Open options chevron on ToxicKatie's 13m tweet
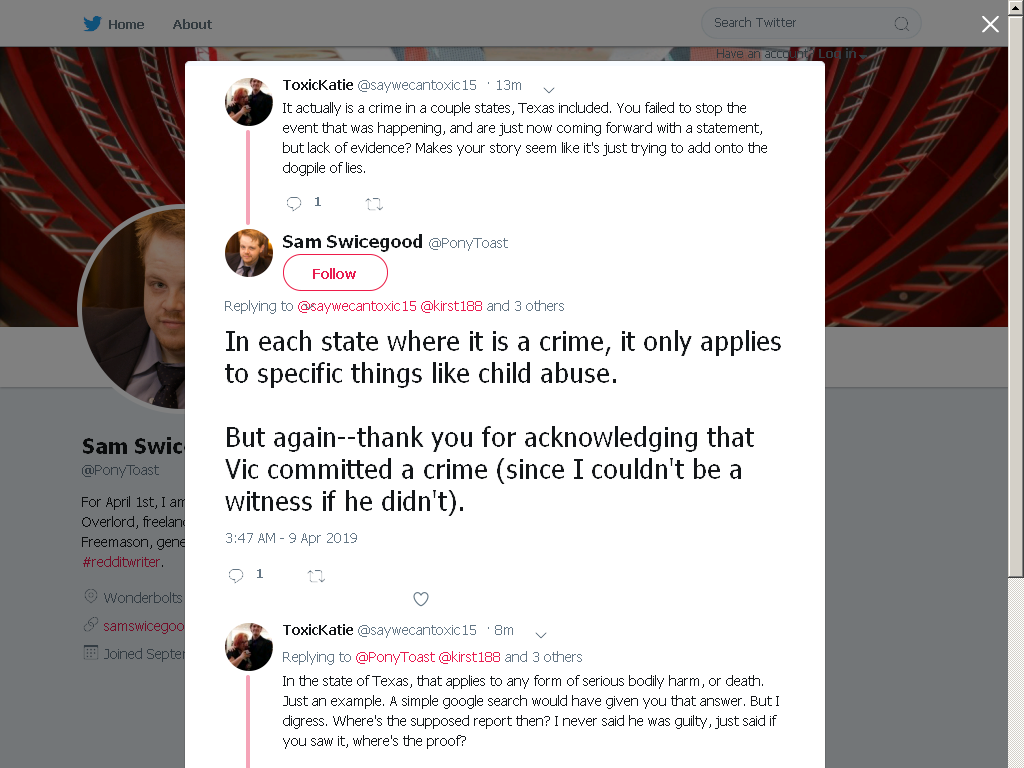 coord(549,89)
